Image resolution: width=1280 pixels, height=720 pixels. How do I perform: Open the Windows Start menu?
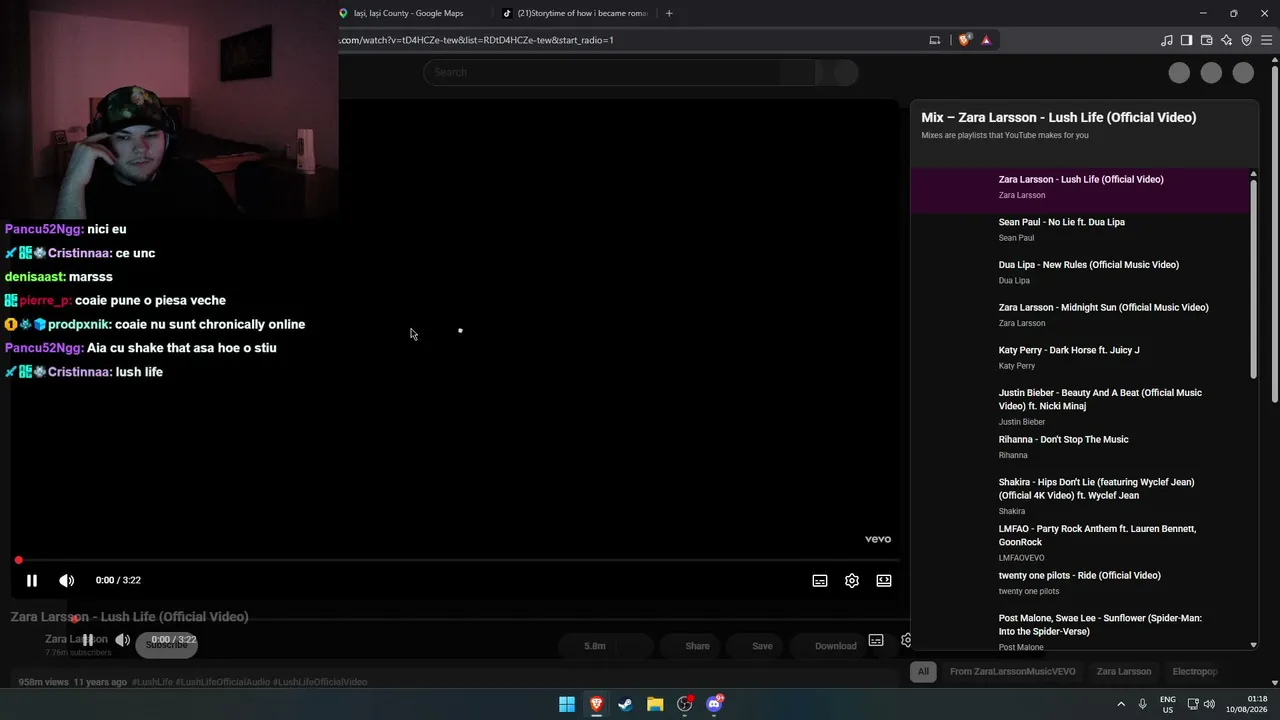point(567,704)
